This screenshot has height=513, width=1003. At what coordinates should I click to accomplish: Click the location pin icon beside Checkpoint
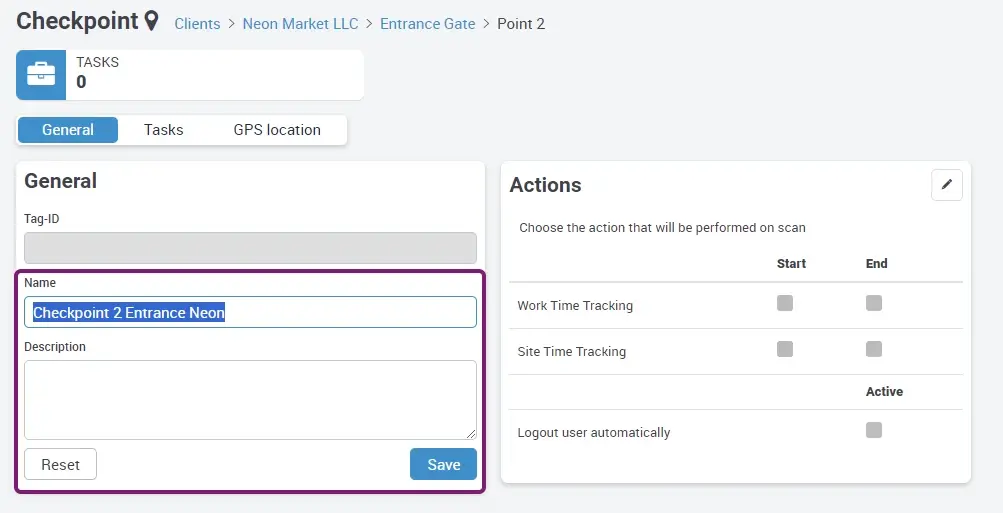[152, 21]
